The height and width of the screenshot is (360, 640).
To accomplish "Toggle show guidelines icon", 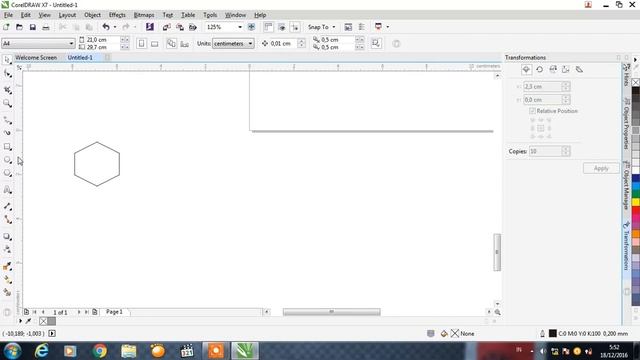I will pos(295,27).
